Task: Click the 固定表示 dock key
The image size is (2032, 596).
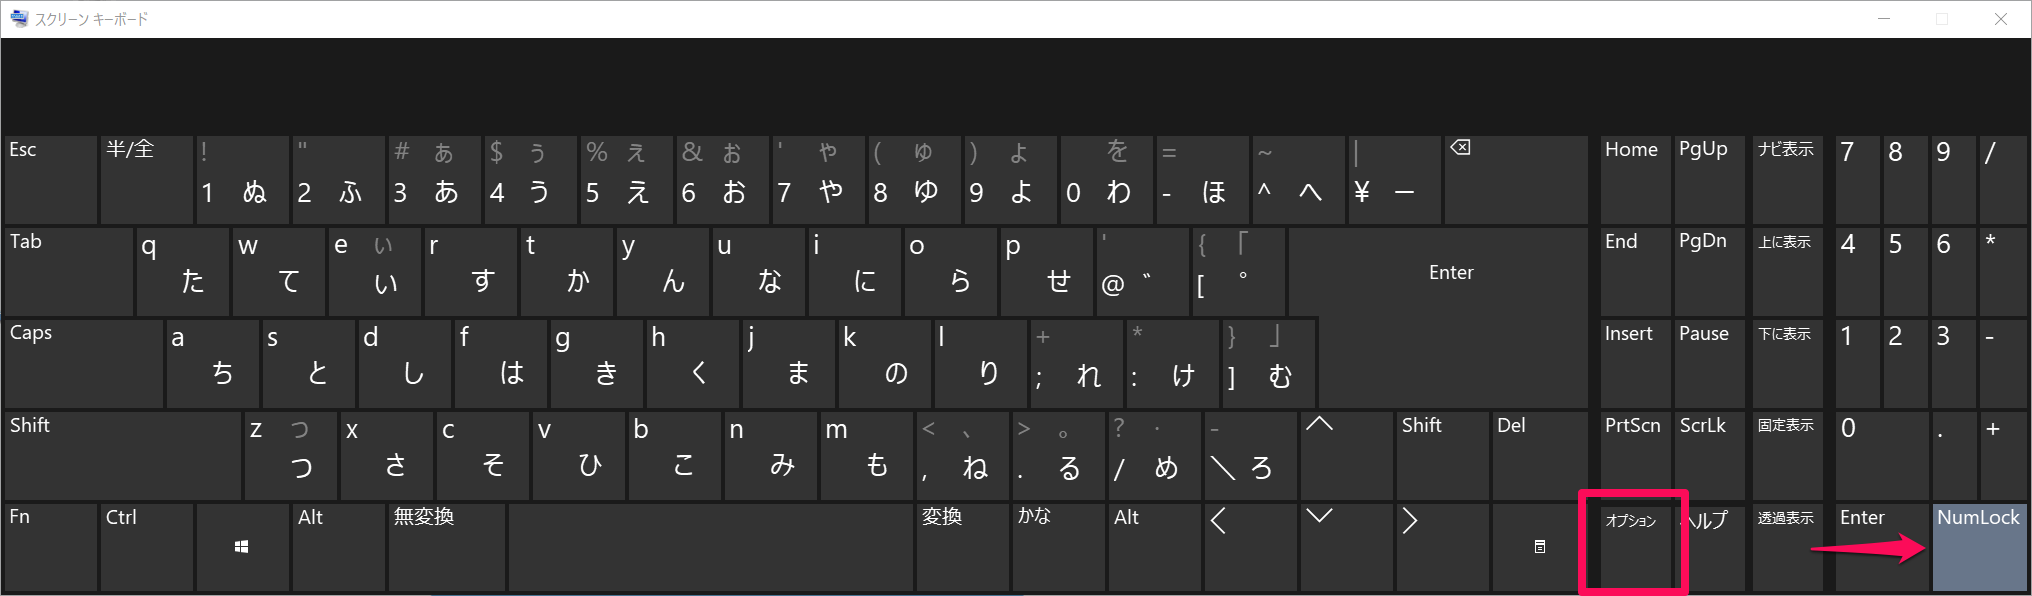Action: pyautogui.click(x=1787, y=455)
